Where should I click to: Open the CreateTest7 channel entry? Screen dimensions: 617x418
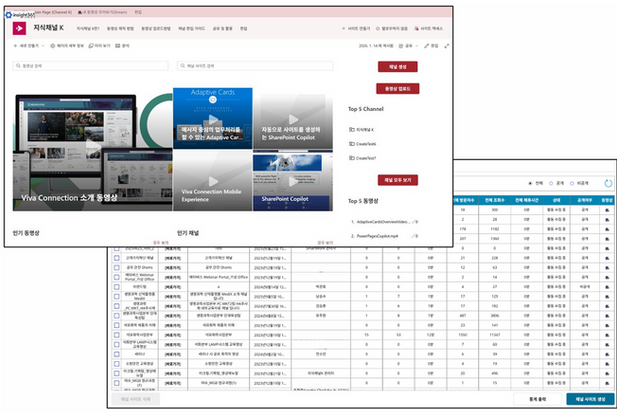362,158
